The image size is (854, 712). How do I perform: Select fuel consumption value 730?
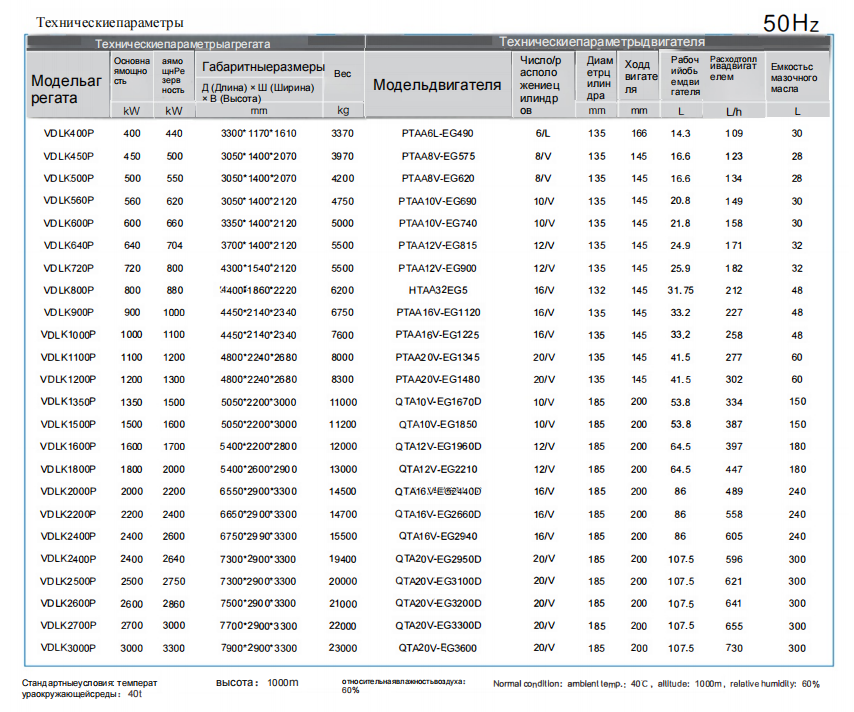pyautogui.click(x=734, y=648)
